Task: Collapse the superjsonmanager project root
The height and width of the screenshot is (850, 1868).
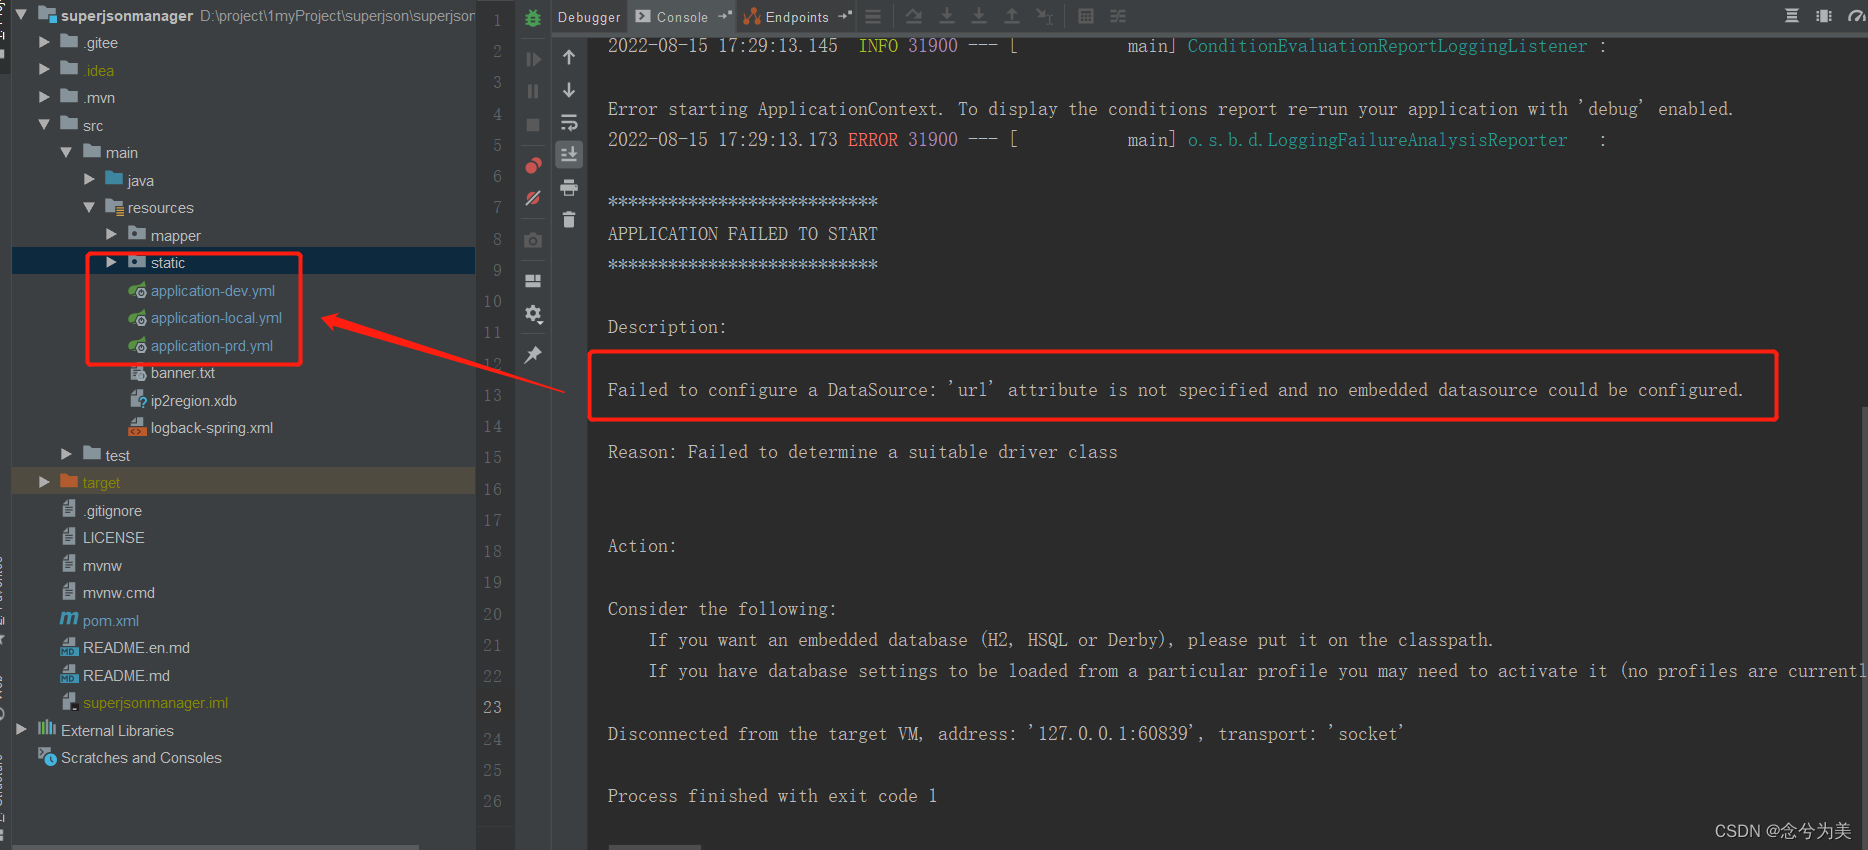Action: [21, 14]
